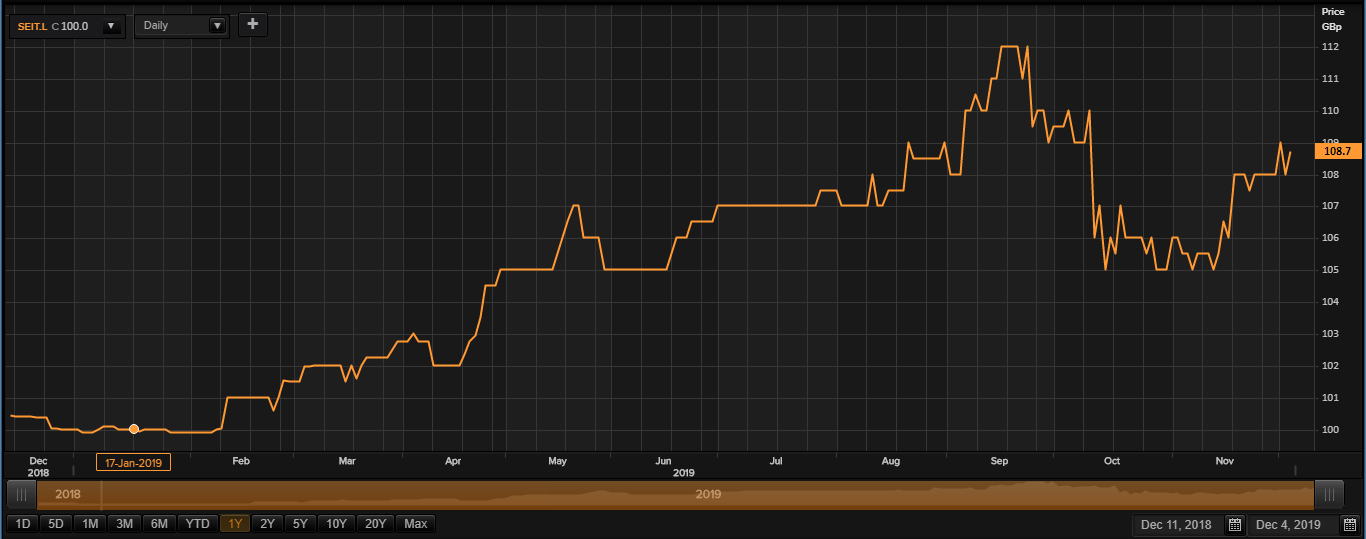
Task: Switch to the 10Y range
Action: coord(337,523)
